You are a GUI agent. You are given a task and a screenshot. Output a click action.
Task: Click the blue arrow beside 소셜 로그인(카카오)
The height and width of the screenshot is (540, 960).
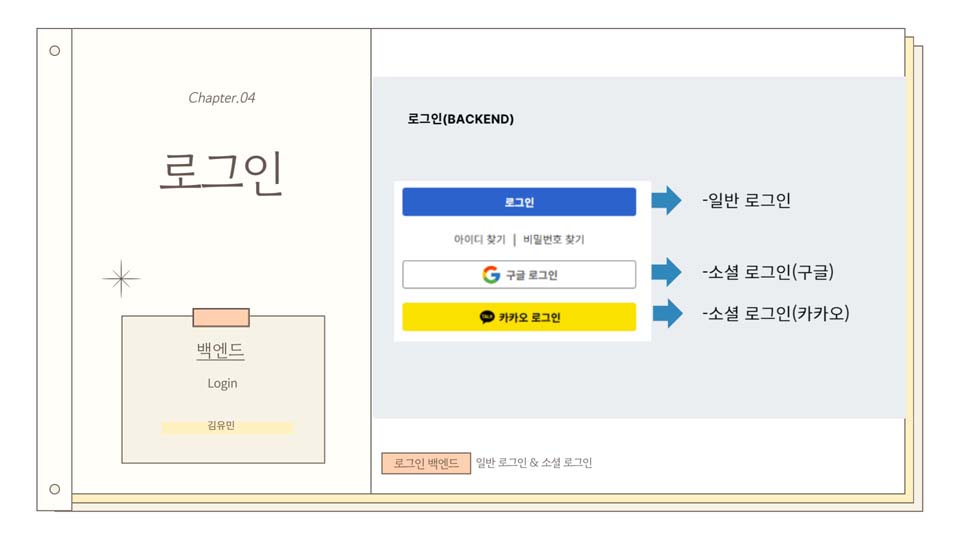pyautogui.click(x=667, y=313)
